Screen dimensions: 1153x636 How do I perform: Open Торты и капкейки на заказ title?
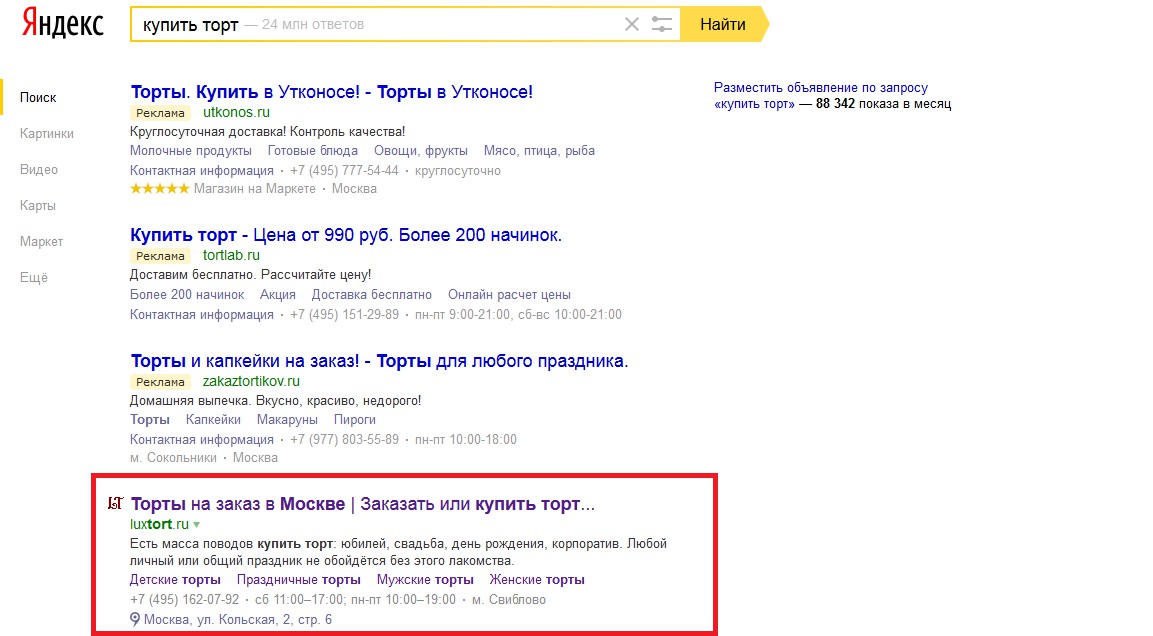tap(379, 361)
